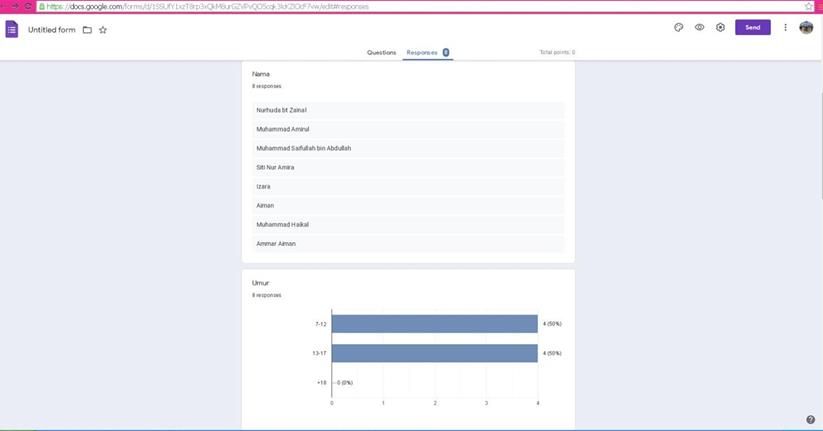Open the help question mark icon
Image resolution: width=823 pixels, height=431 pixels.
[810, 419]
